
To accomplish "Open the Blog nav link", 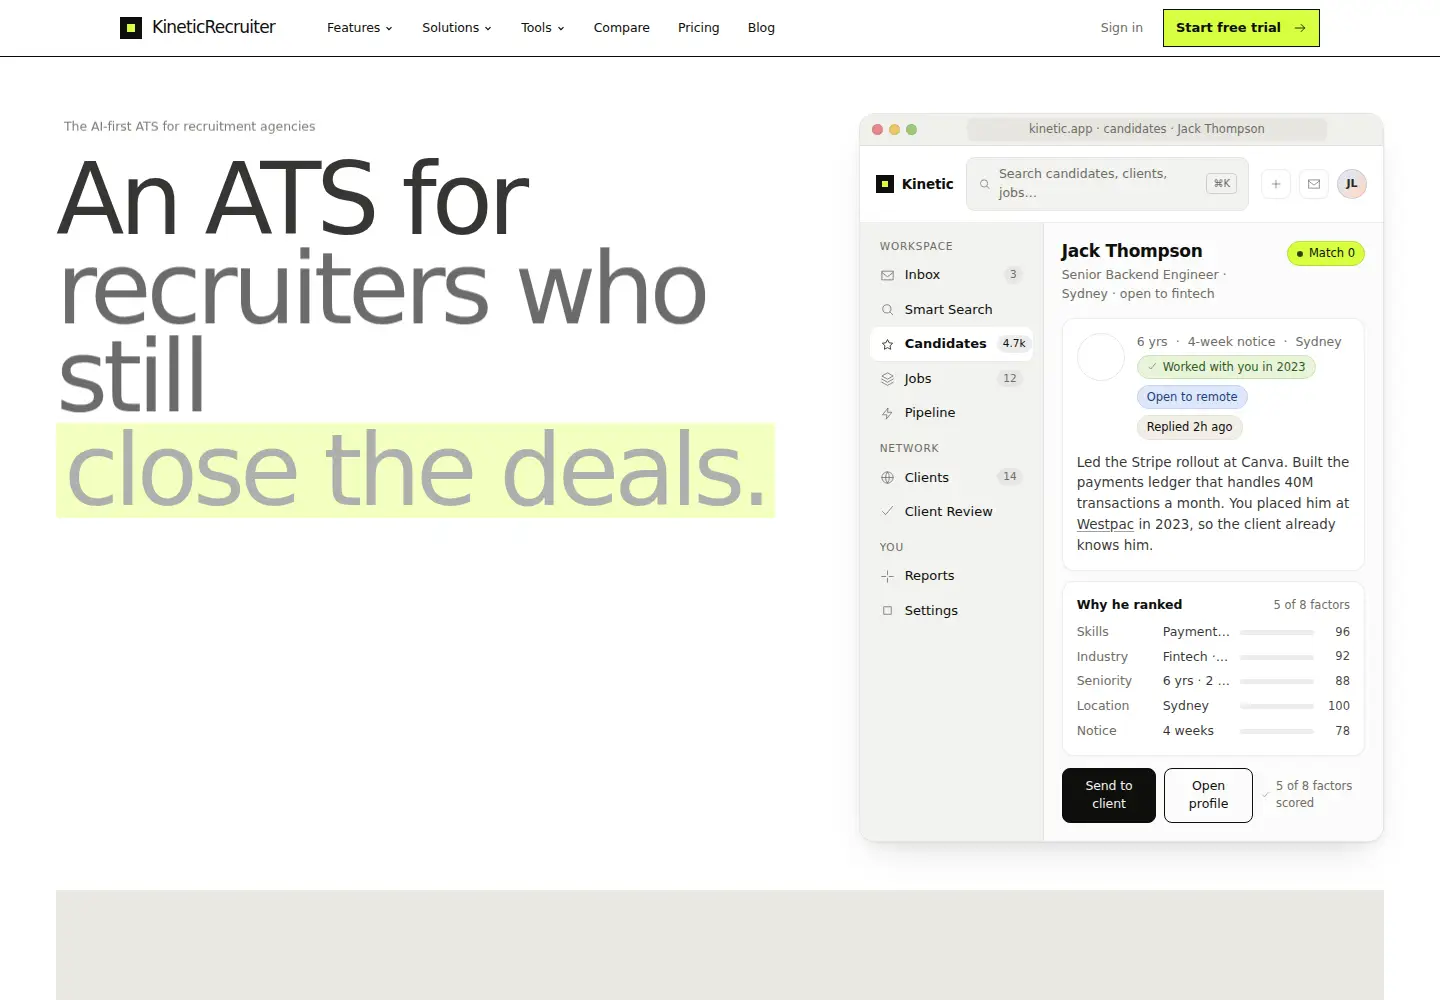I will [x=761, y=28].
